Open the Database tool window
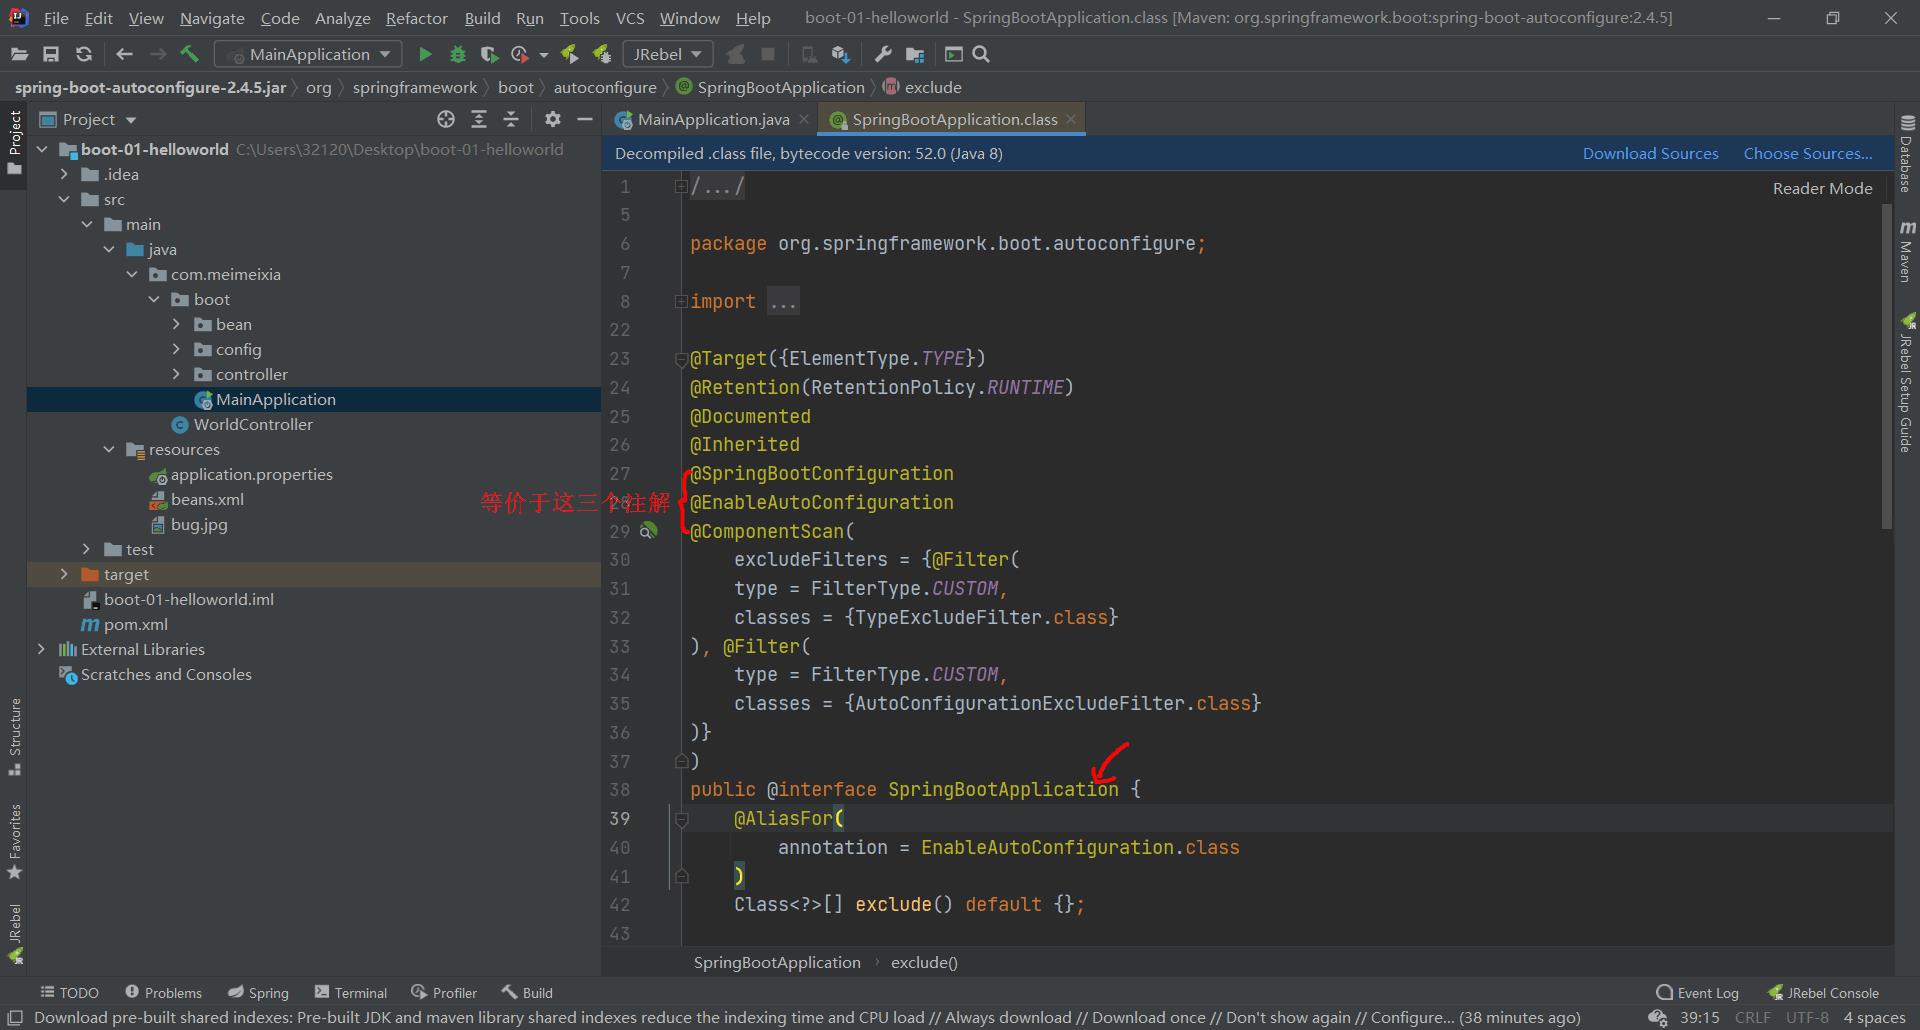Viewport: 1920px width, 1030px height. 1907,153
